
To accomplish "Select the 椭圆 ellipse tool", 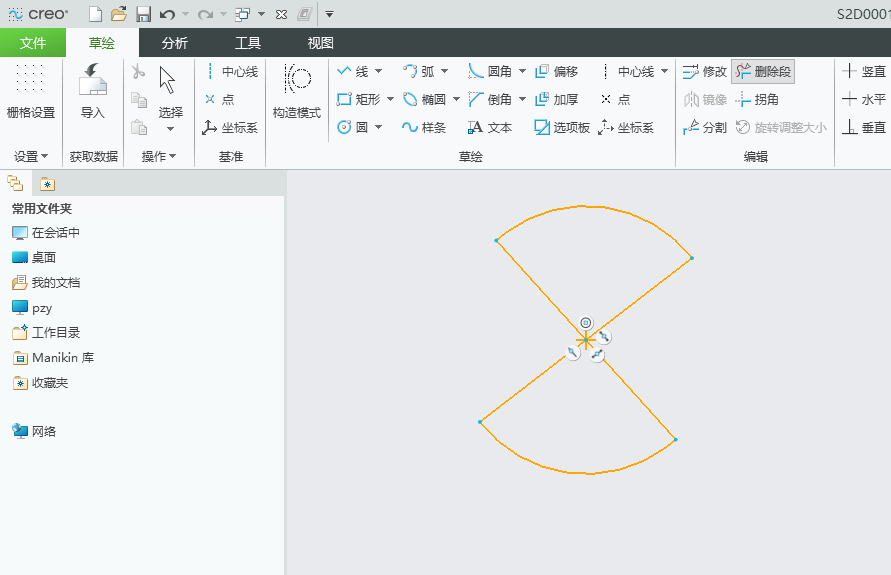I will tap(424, 99).
